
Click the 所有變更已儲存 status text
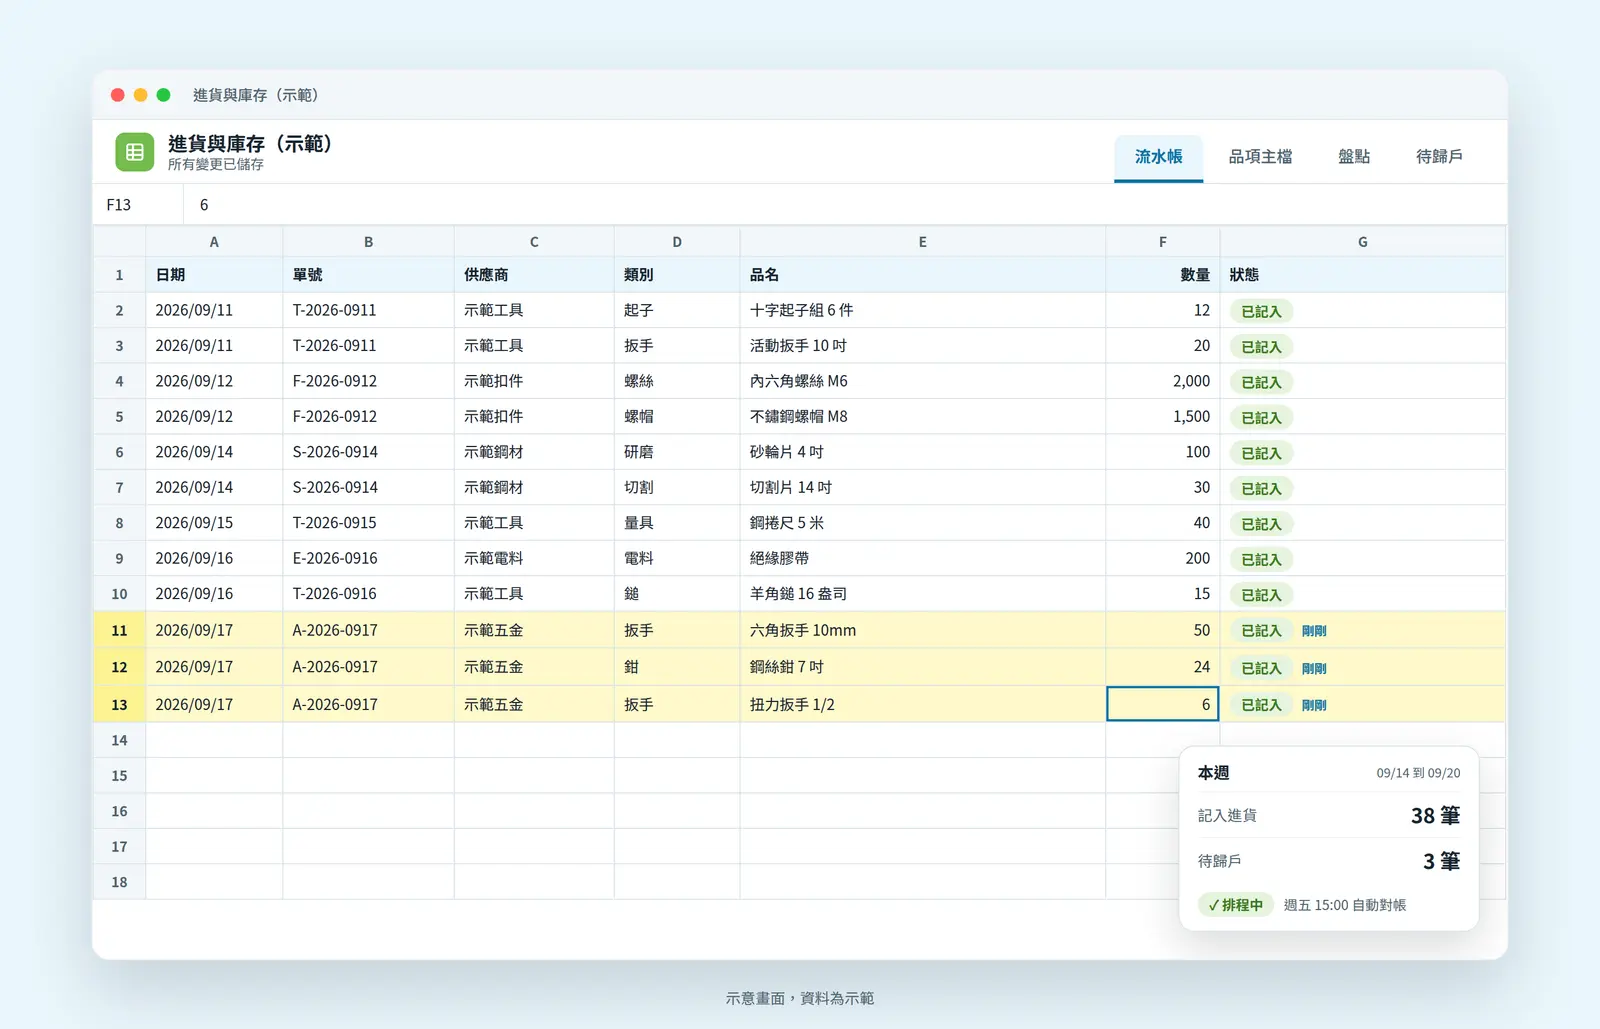216,164
